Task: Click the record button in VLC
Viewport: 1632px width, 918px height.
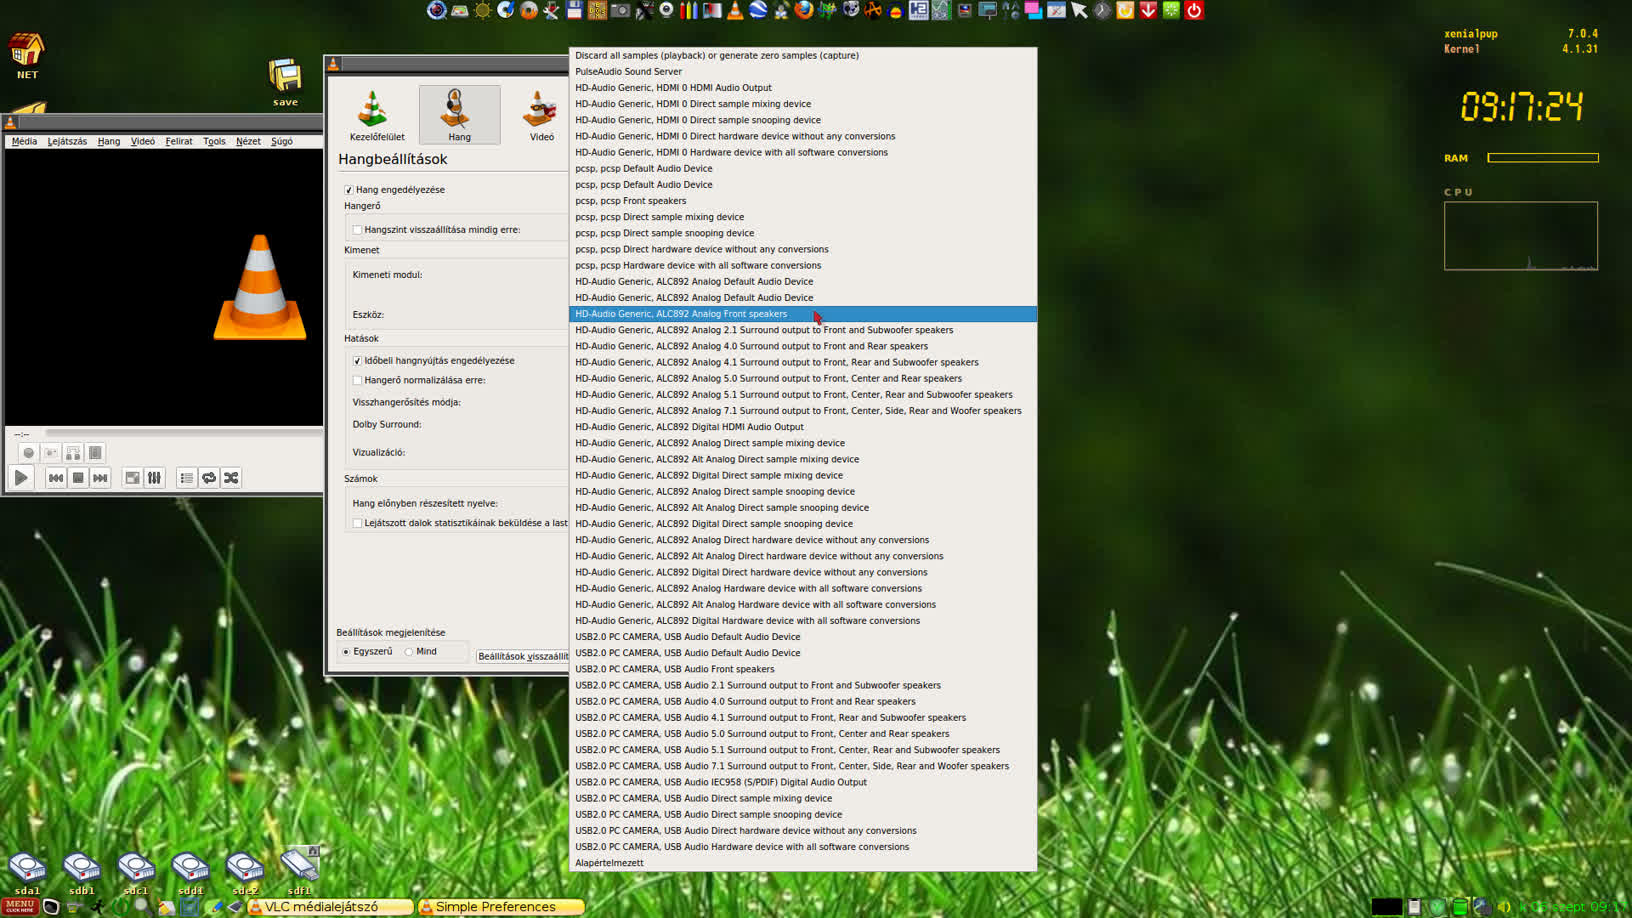Action: 29,453
